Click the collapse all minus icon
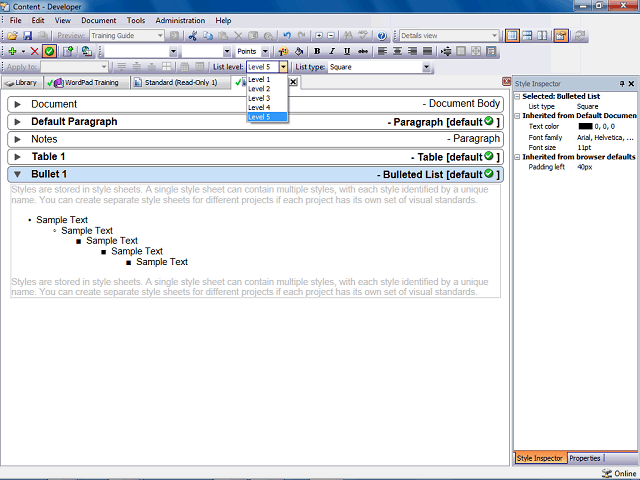 point(331,36)
